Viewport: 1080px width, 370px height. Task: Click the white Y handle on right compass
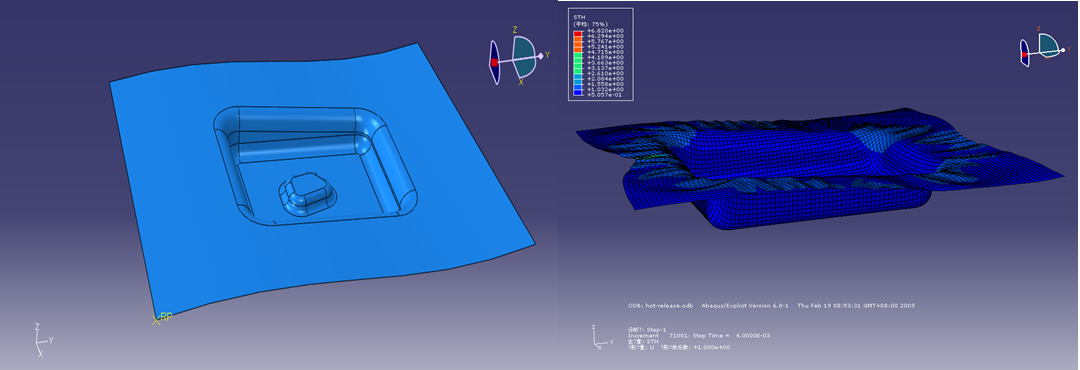pyautogui.click(x=1063, y=50)
